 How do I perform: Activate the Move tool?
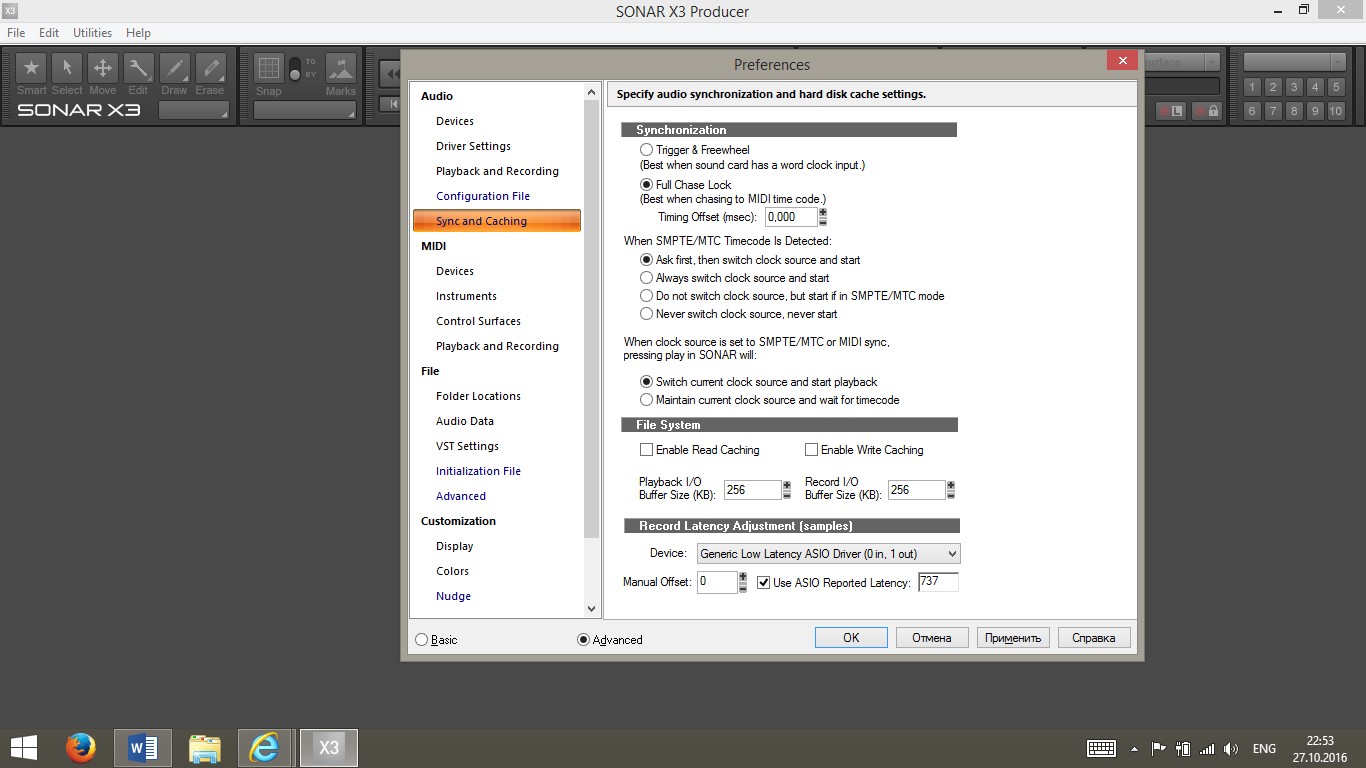(x=103, y=68)
